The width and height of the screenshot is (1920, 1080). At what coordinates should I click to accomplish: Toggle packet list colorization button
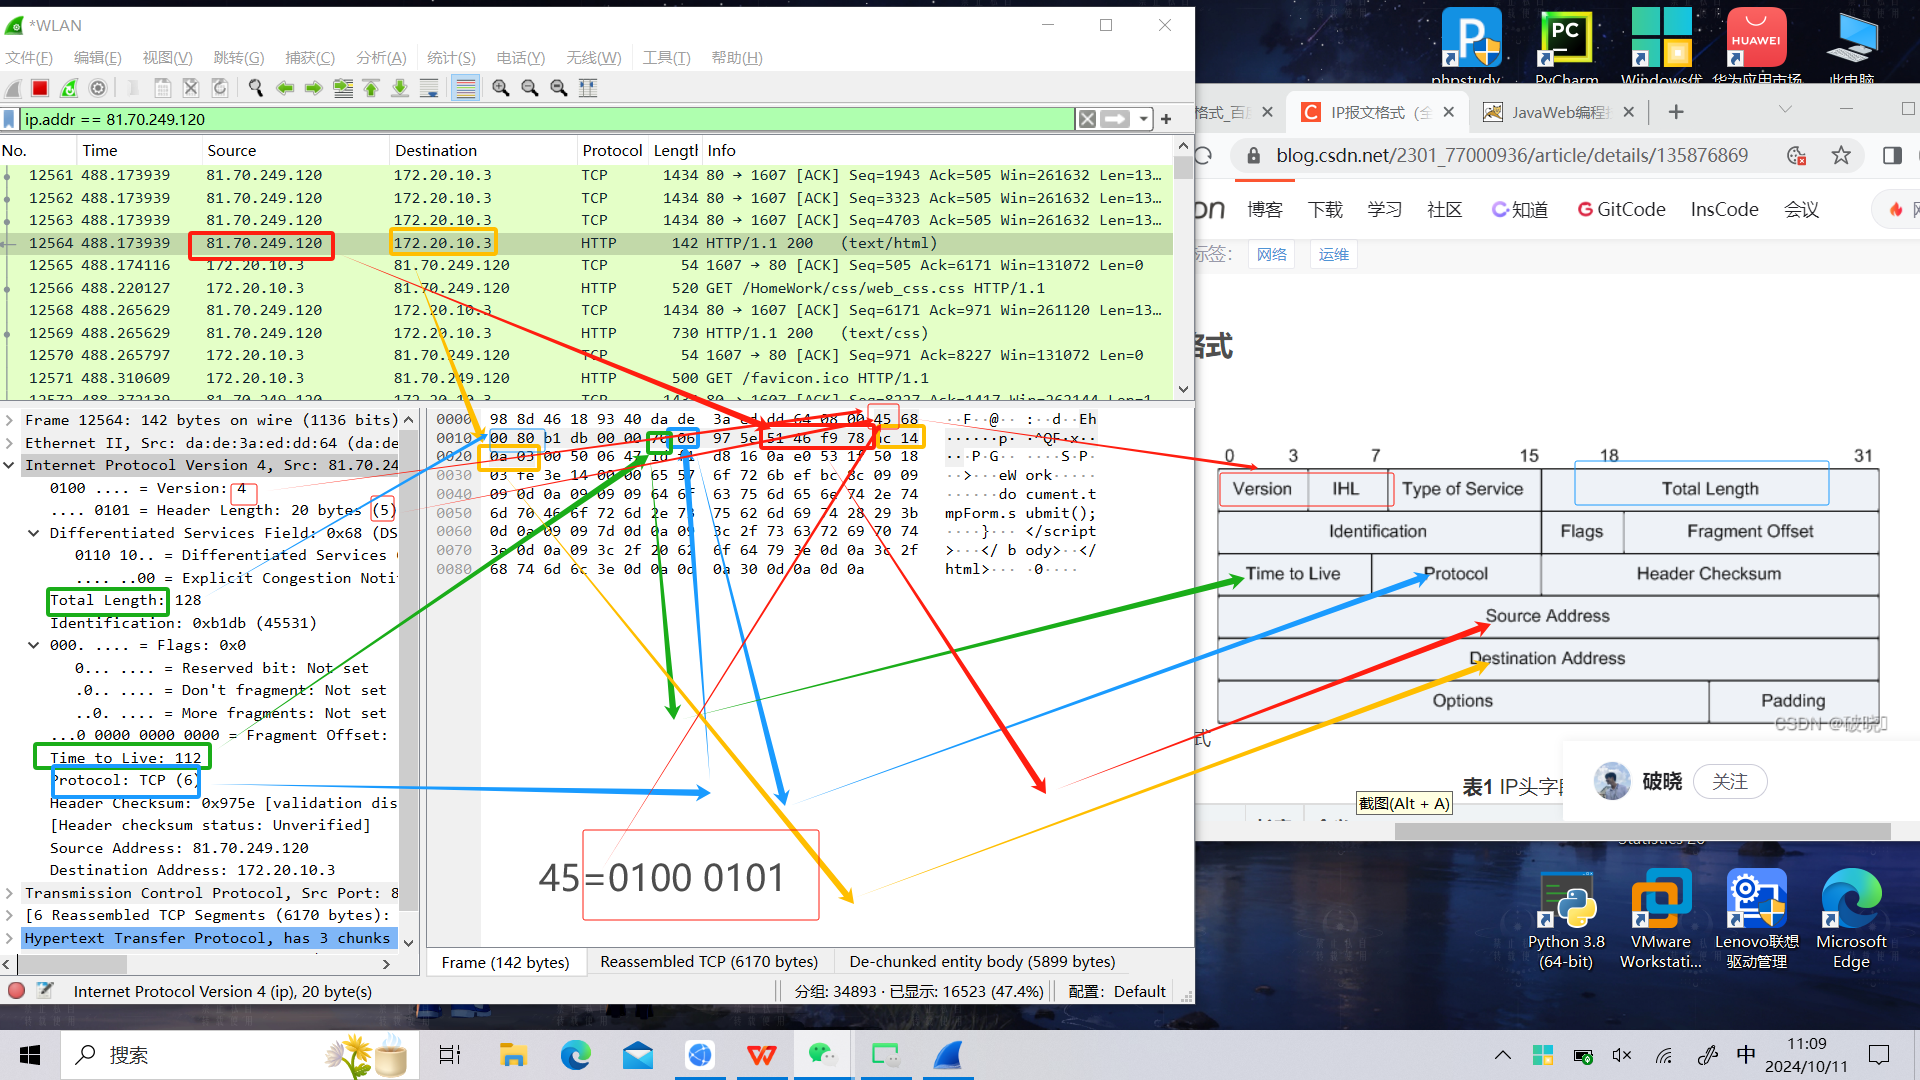pos(465,88)
